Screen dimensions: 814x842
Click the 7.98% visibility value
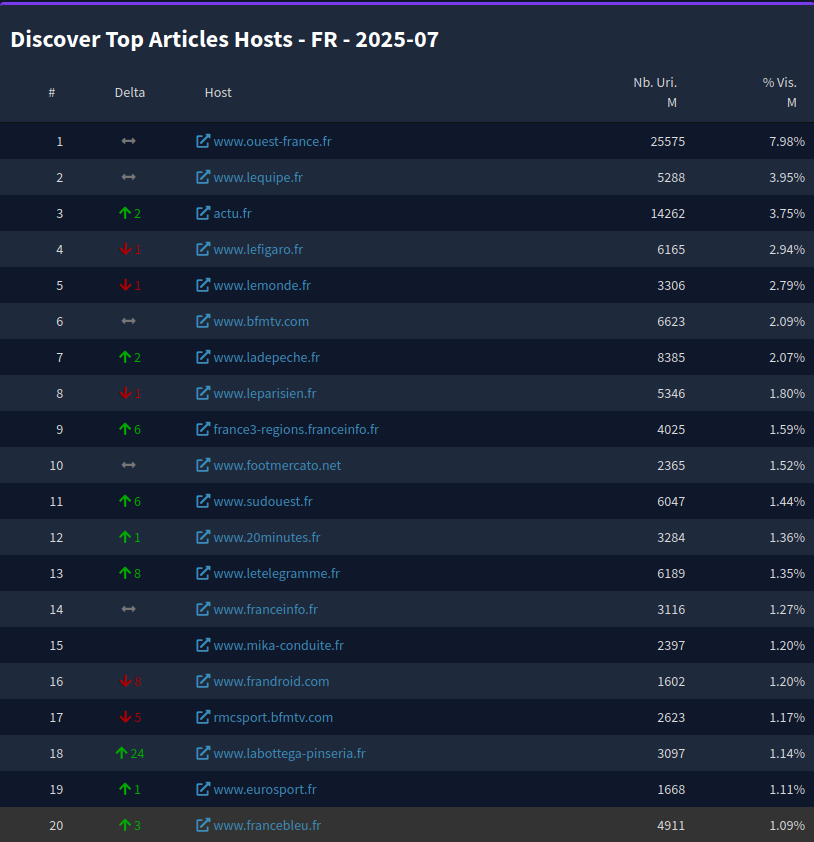787,141
